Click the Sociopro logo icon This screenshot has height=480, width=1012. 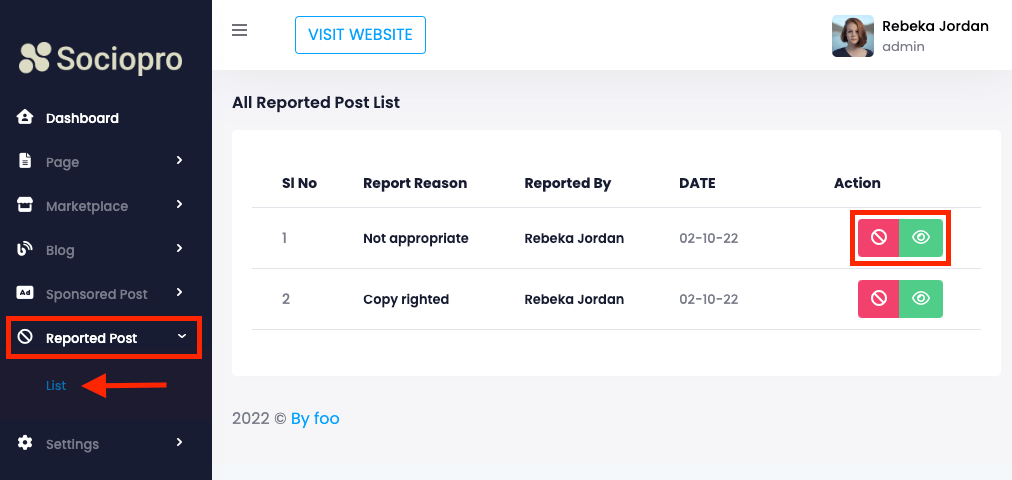coord(34,58)
